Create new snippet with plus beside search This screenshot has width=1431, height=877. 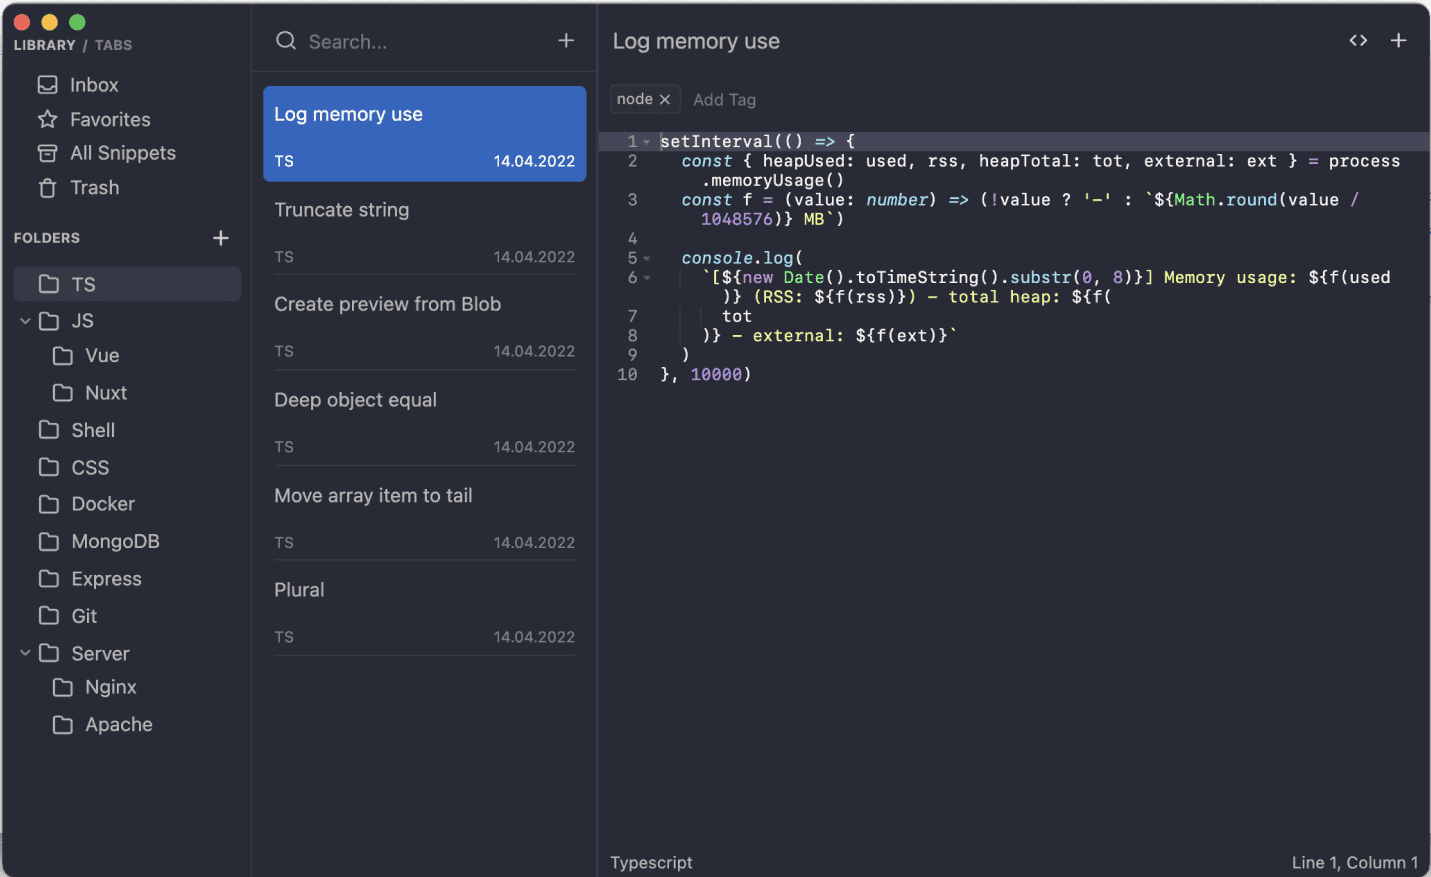[x=566, y=41]
